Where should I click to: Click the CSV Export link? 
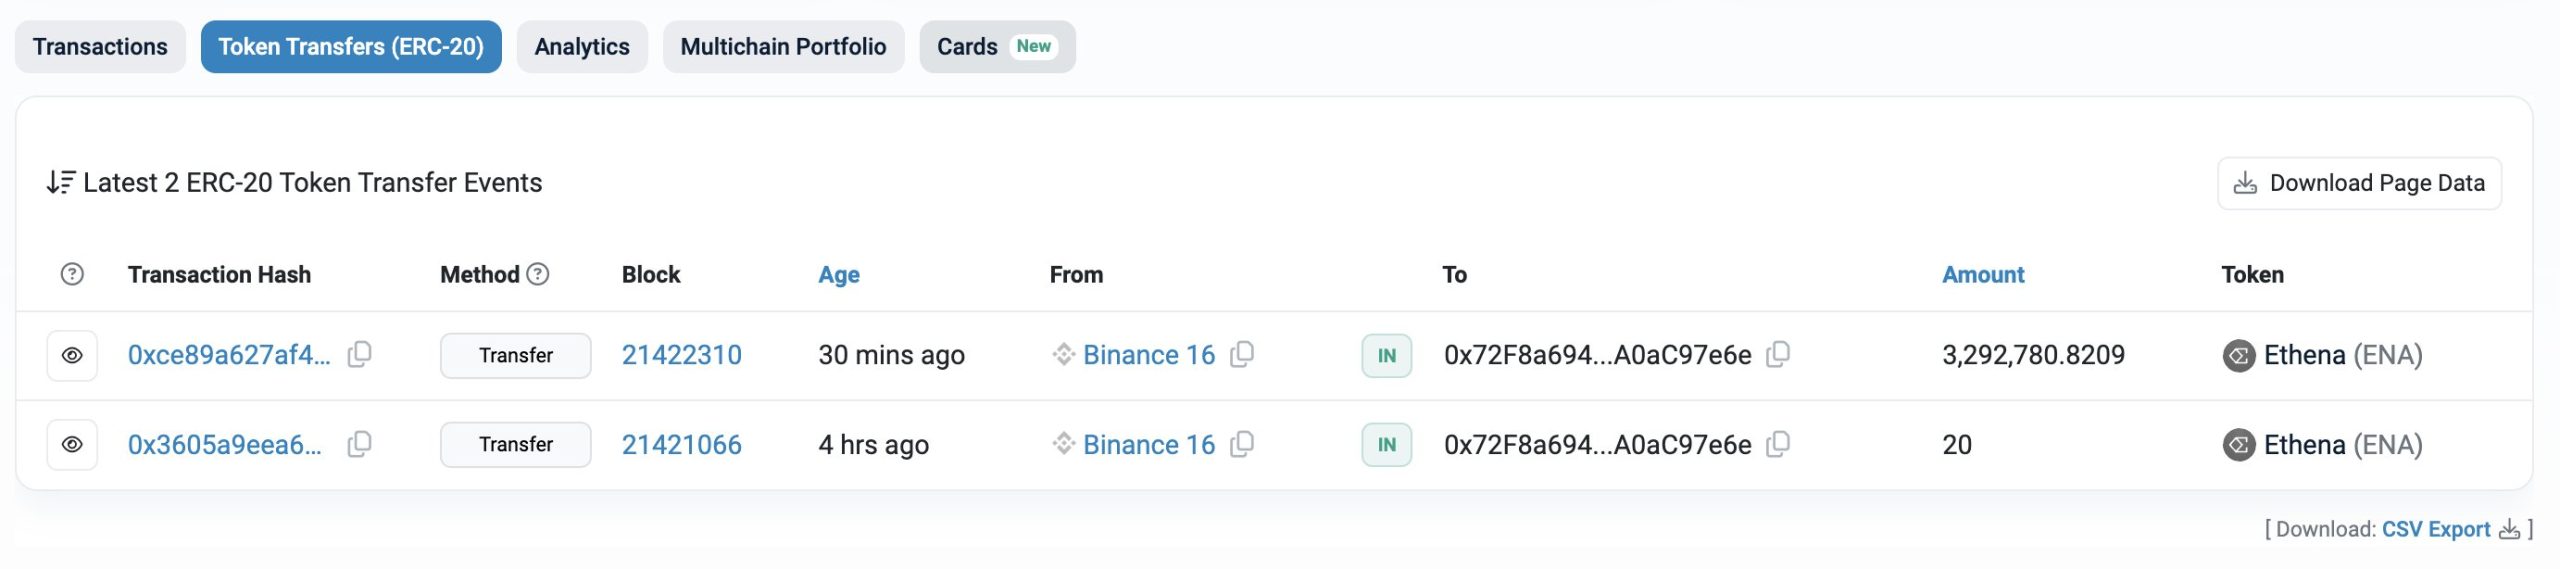[x=2435, y=529]
